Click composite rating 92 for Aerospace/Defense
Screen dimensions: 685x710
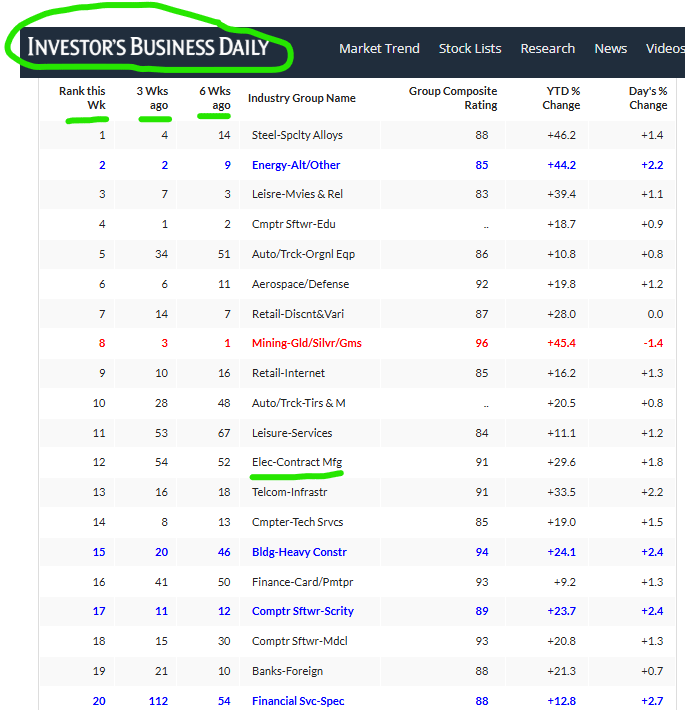click(482, 284)
